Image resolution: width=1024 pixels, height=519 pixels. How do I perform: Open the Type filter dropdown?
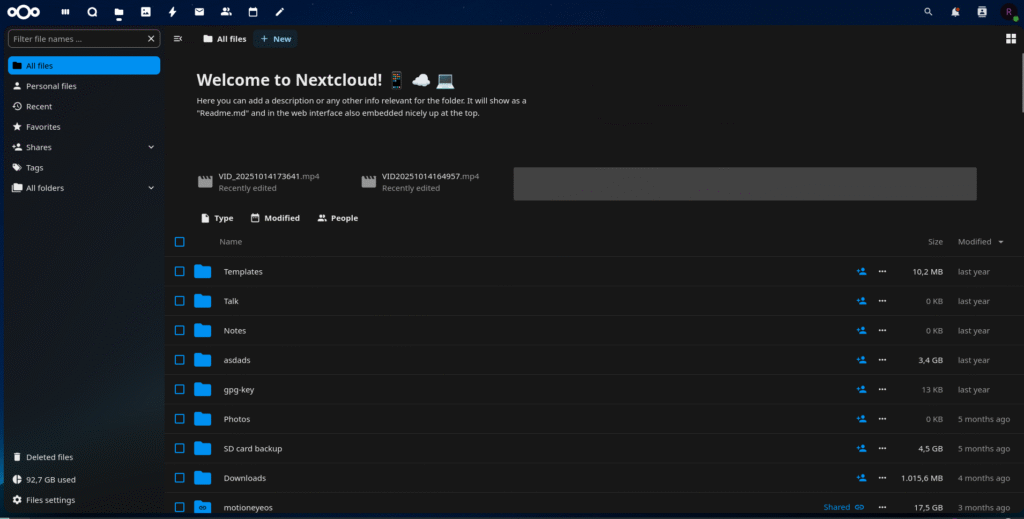217,218
